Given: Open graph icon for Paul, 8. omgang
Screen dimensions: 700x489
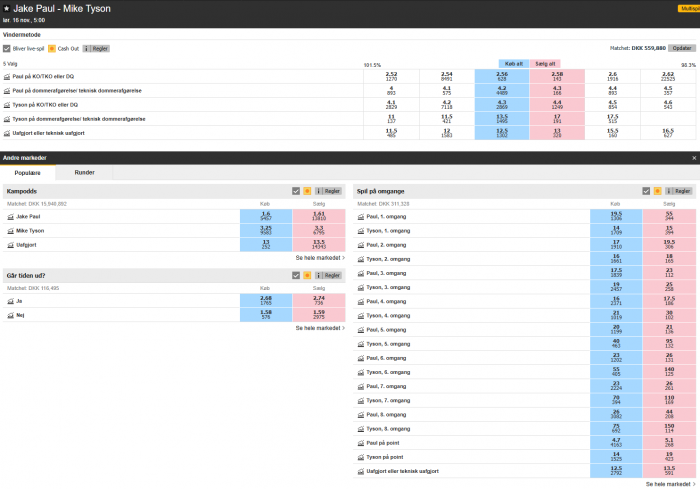Looking at the screenshot, I should click(361, 415).
